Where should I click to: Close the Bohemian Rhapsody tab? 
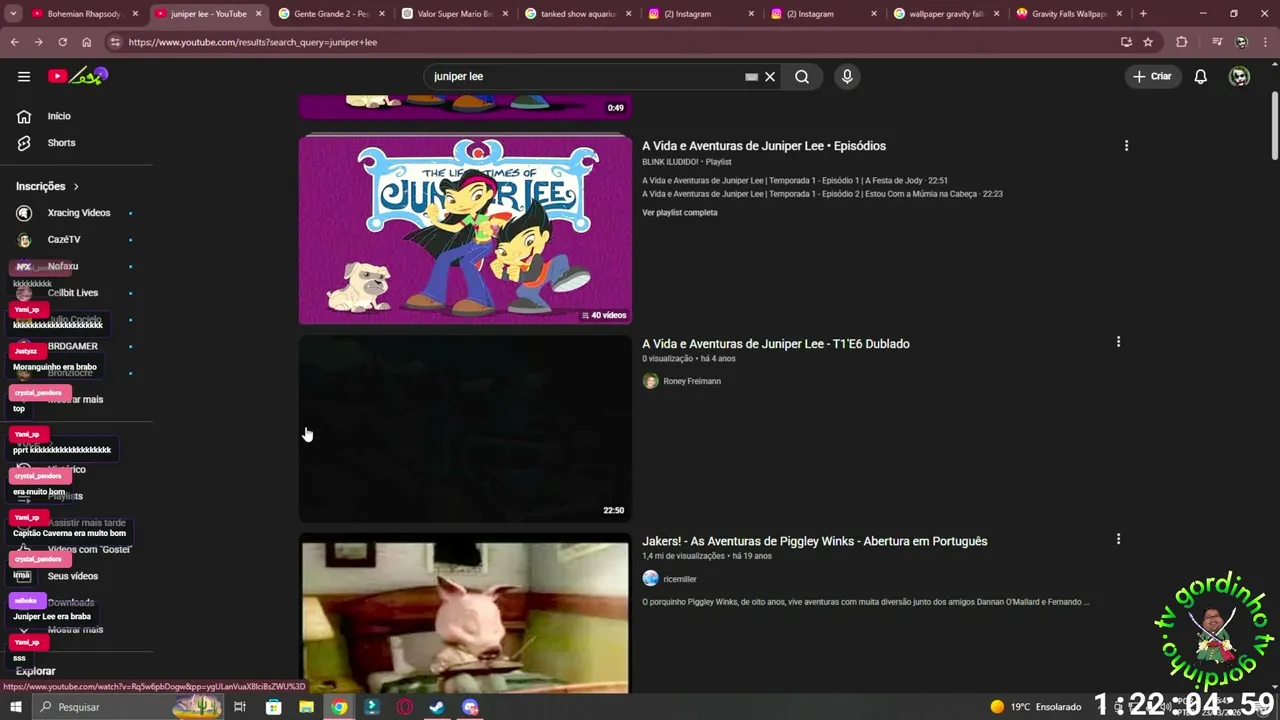pyautogui.click(x=135, y=14)
